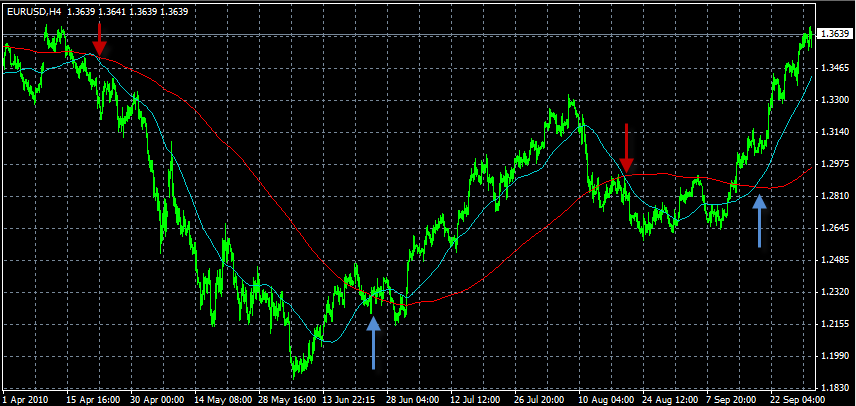Screen dimensions: 856x406
Task: Select the 1.1830 price axis value
Action: tap(834, 389)
